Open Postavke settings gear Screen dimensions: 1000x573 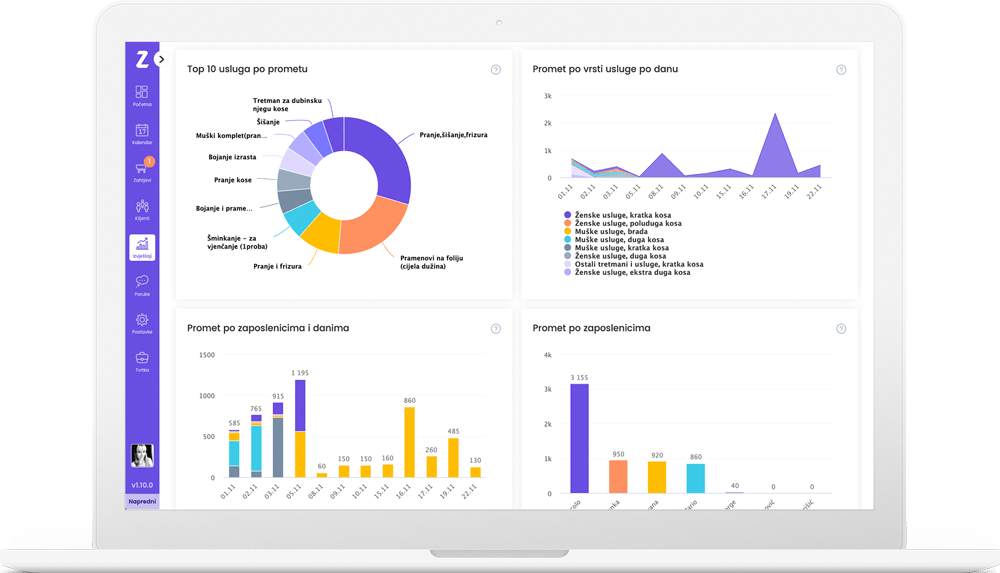pos(142,323)
